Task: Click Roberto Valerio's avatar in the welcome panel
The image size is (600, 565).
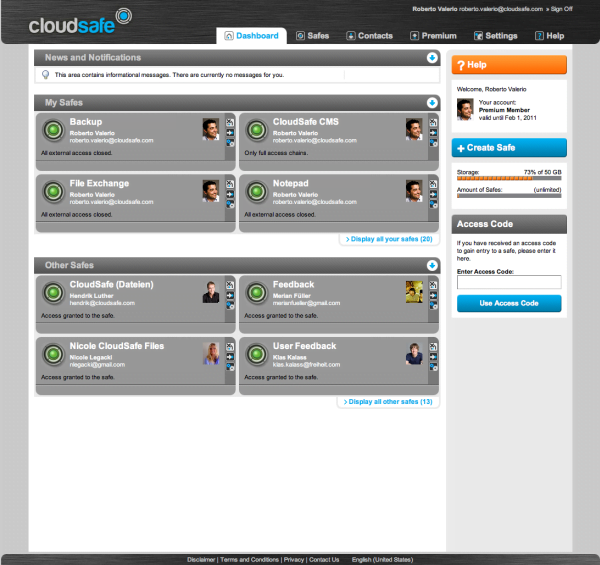Action: [x=465, y=109]
